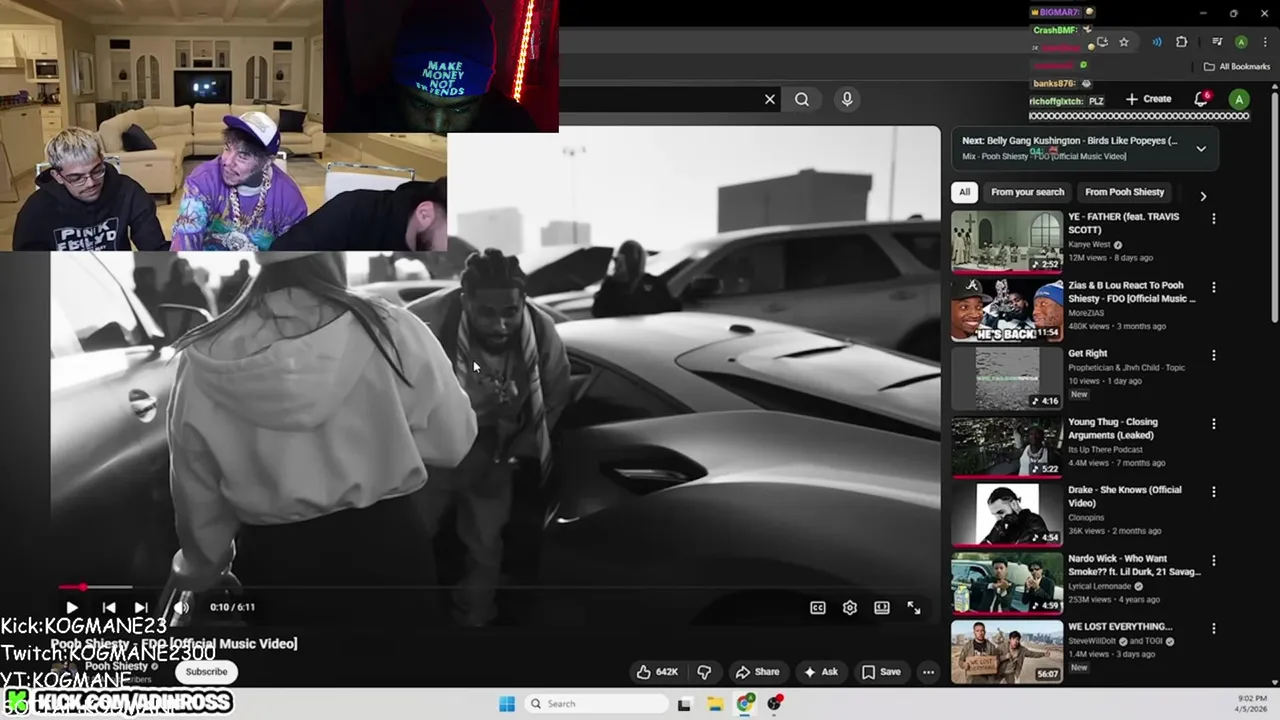Expand the mix playlist chevron

pos(1201,148)
